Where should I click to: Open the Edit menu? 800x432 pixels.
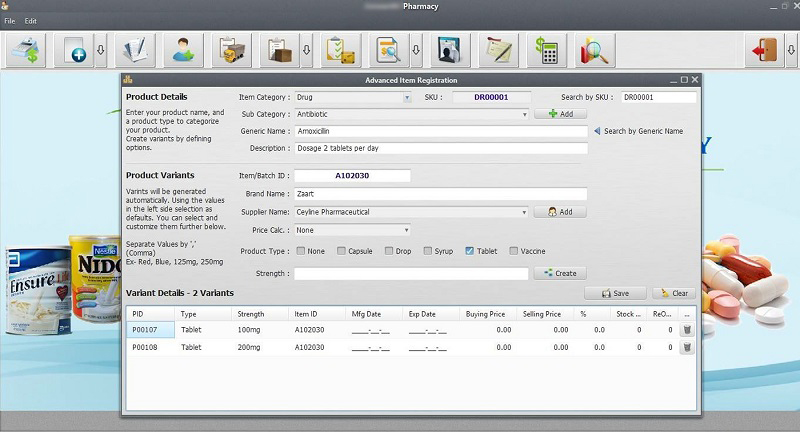(31, 21)
